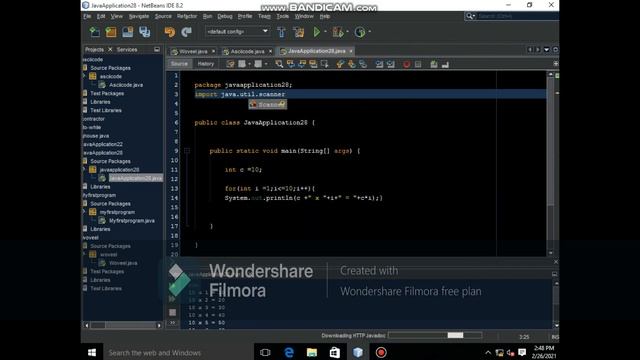
Task: Open the Profile button's dropdown arrow
Action: (x=369, y=32)
